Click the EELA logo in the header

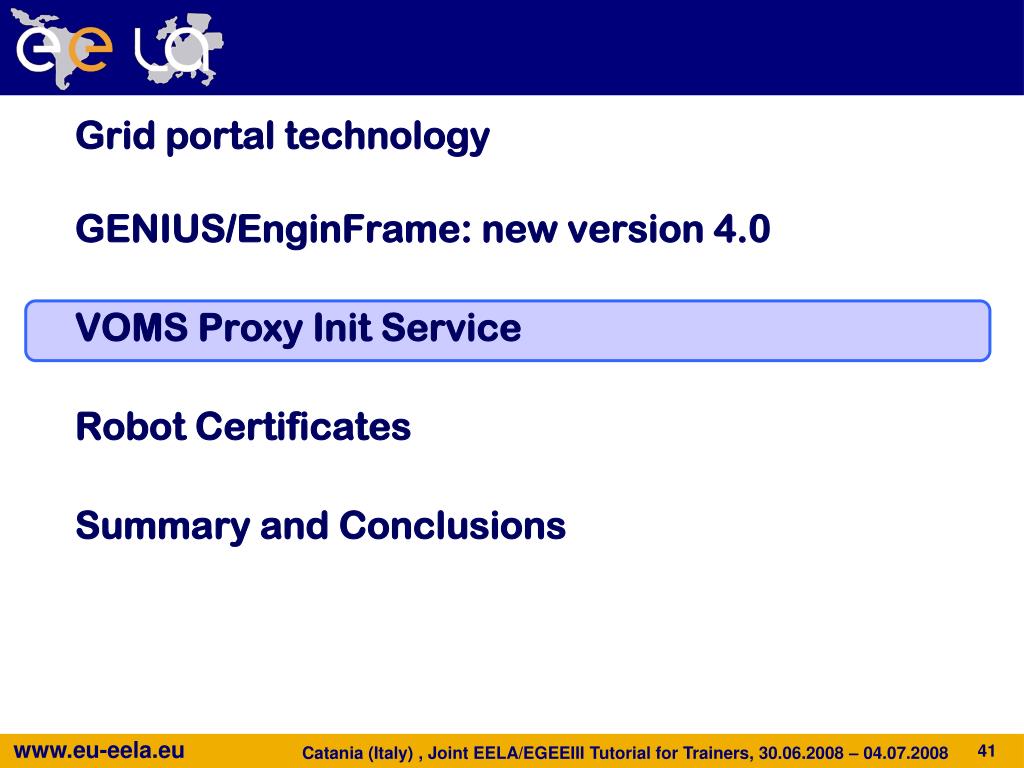(x=118, y=49)
